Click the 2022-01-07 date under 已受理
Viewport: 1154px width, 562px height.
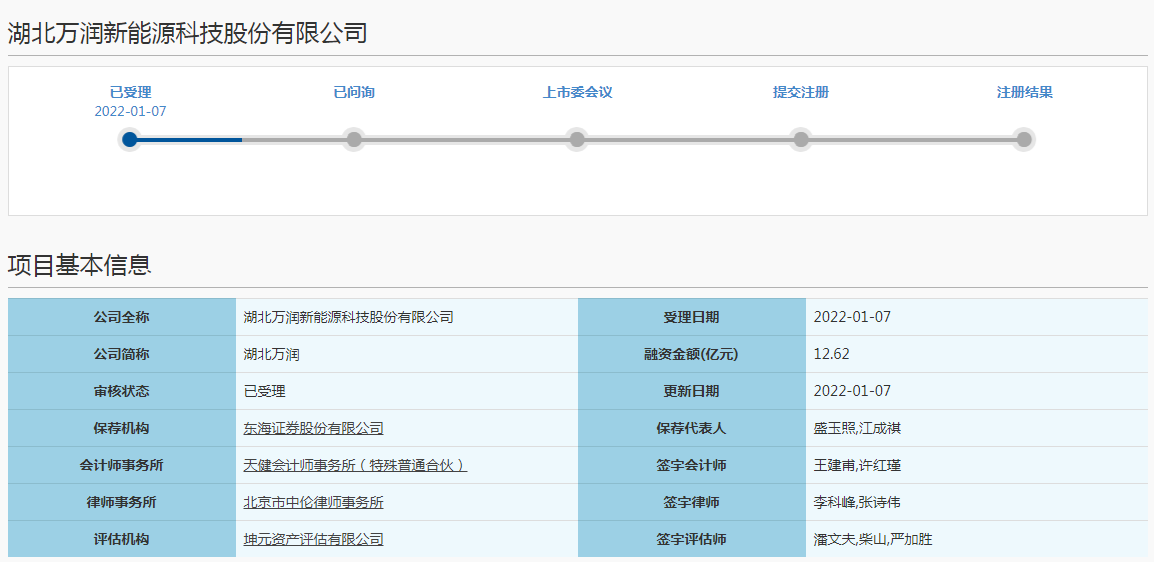[x=130, y=111]
